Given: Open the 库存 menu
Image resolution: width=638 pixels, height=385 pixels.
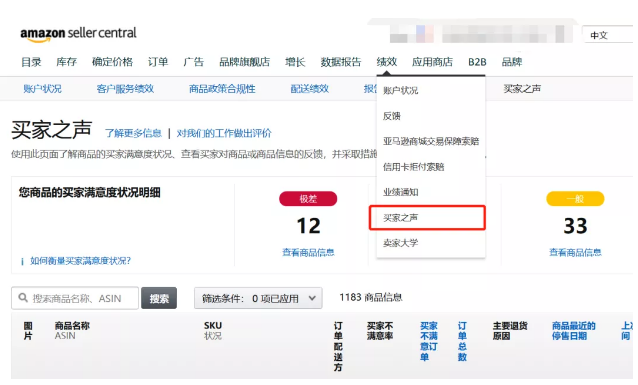Looking at the screenshot, I should [67, 62].
